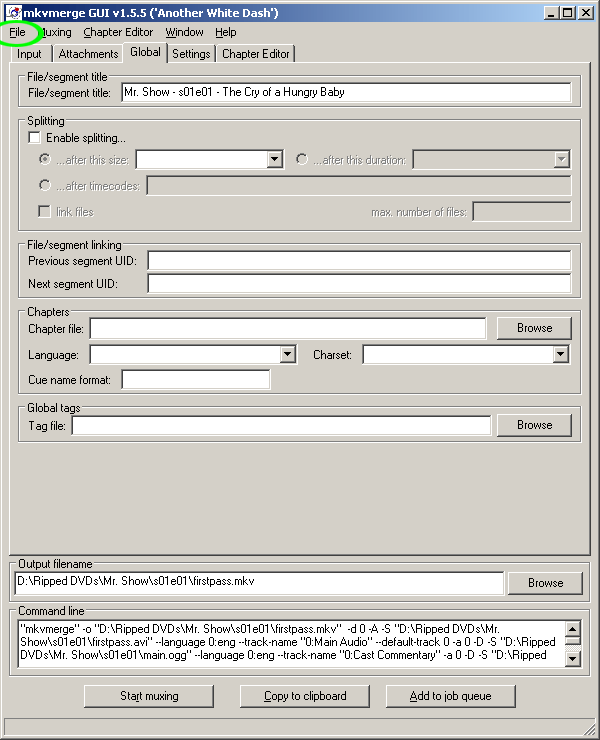Expand the Charset dropdown
600x740 pixels.
pyautogui.click(x=560, y=354)
